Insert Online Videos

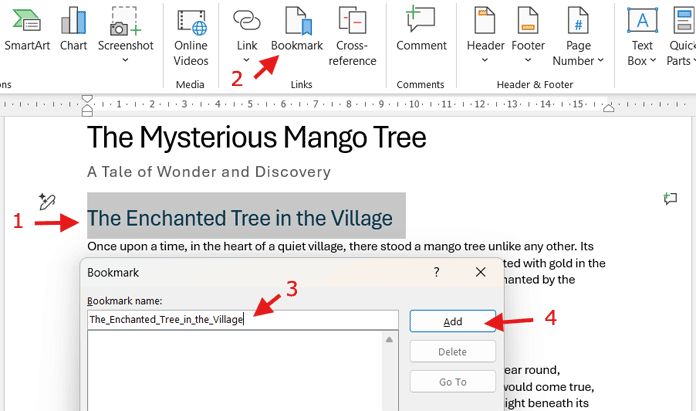pyautogui.click(x=191, y=37)
